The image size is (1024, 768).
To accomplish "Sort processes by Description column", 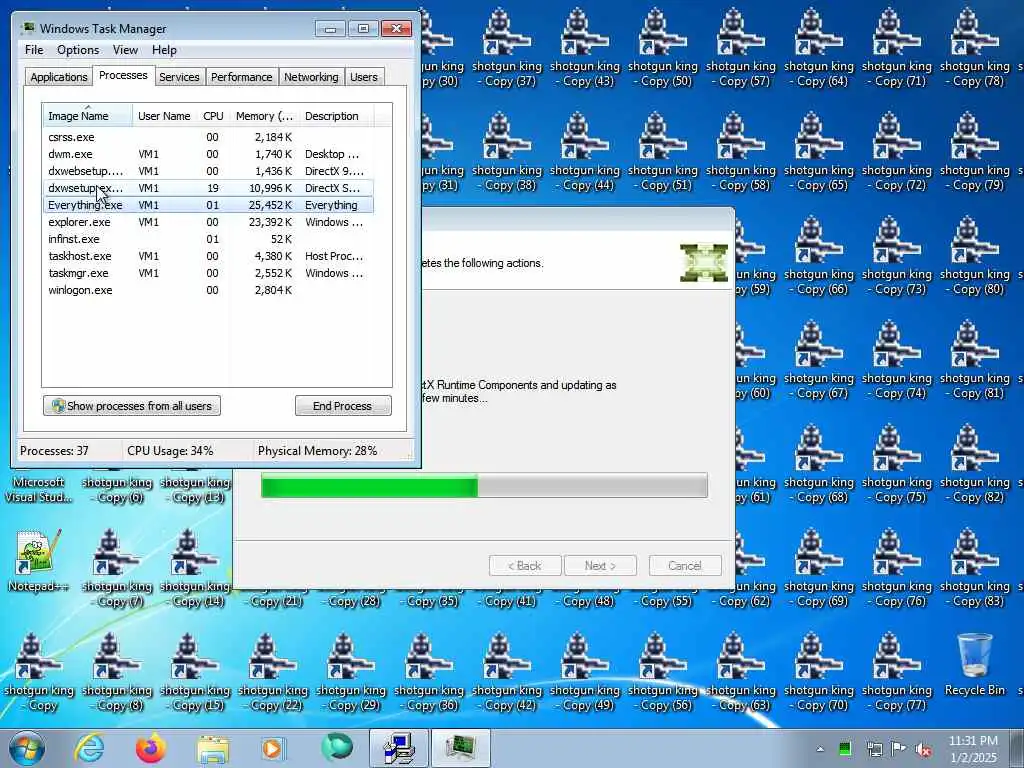I will pos(336,116).
